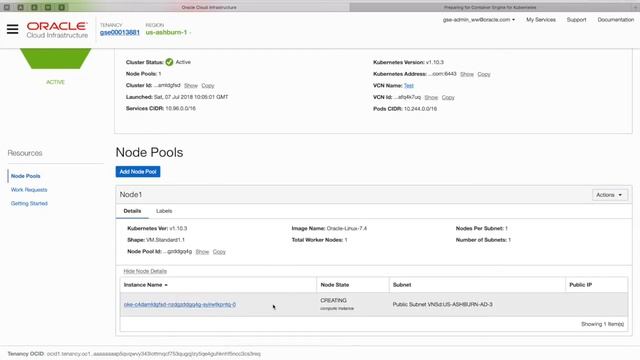640x360 pixels.
Task: Click the Image Name Oracle-Linux-7.4 value
Action: pos(347,229)
